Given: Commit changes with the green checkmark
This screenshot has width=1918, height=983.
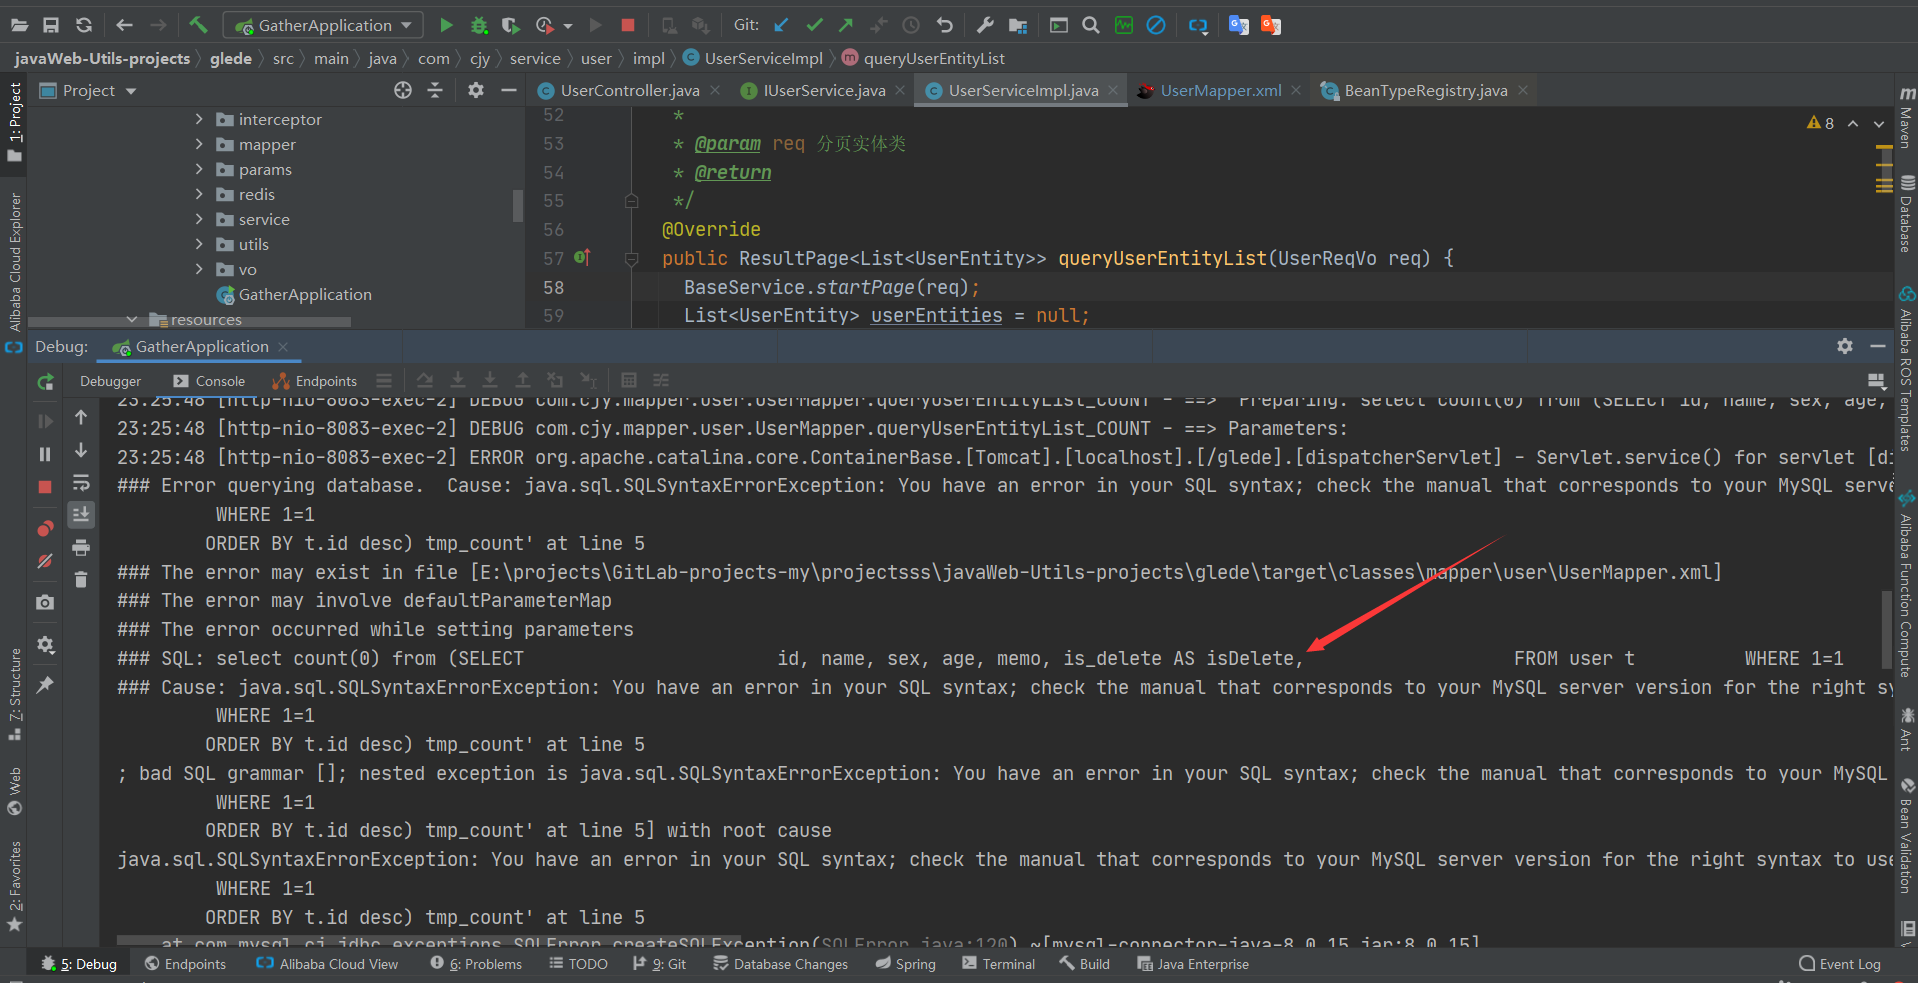Looking at the screenshot, I should pyautogui.click(x=814, y=25).
